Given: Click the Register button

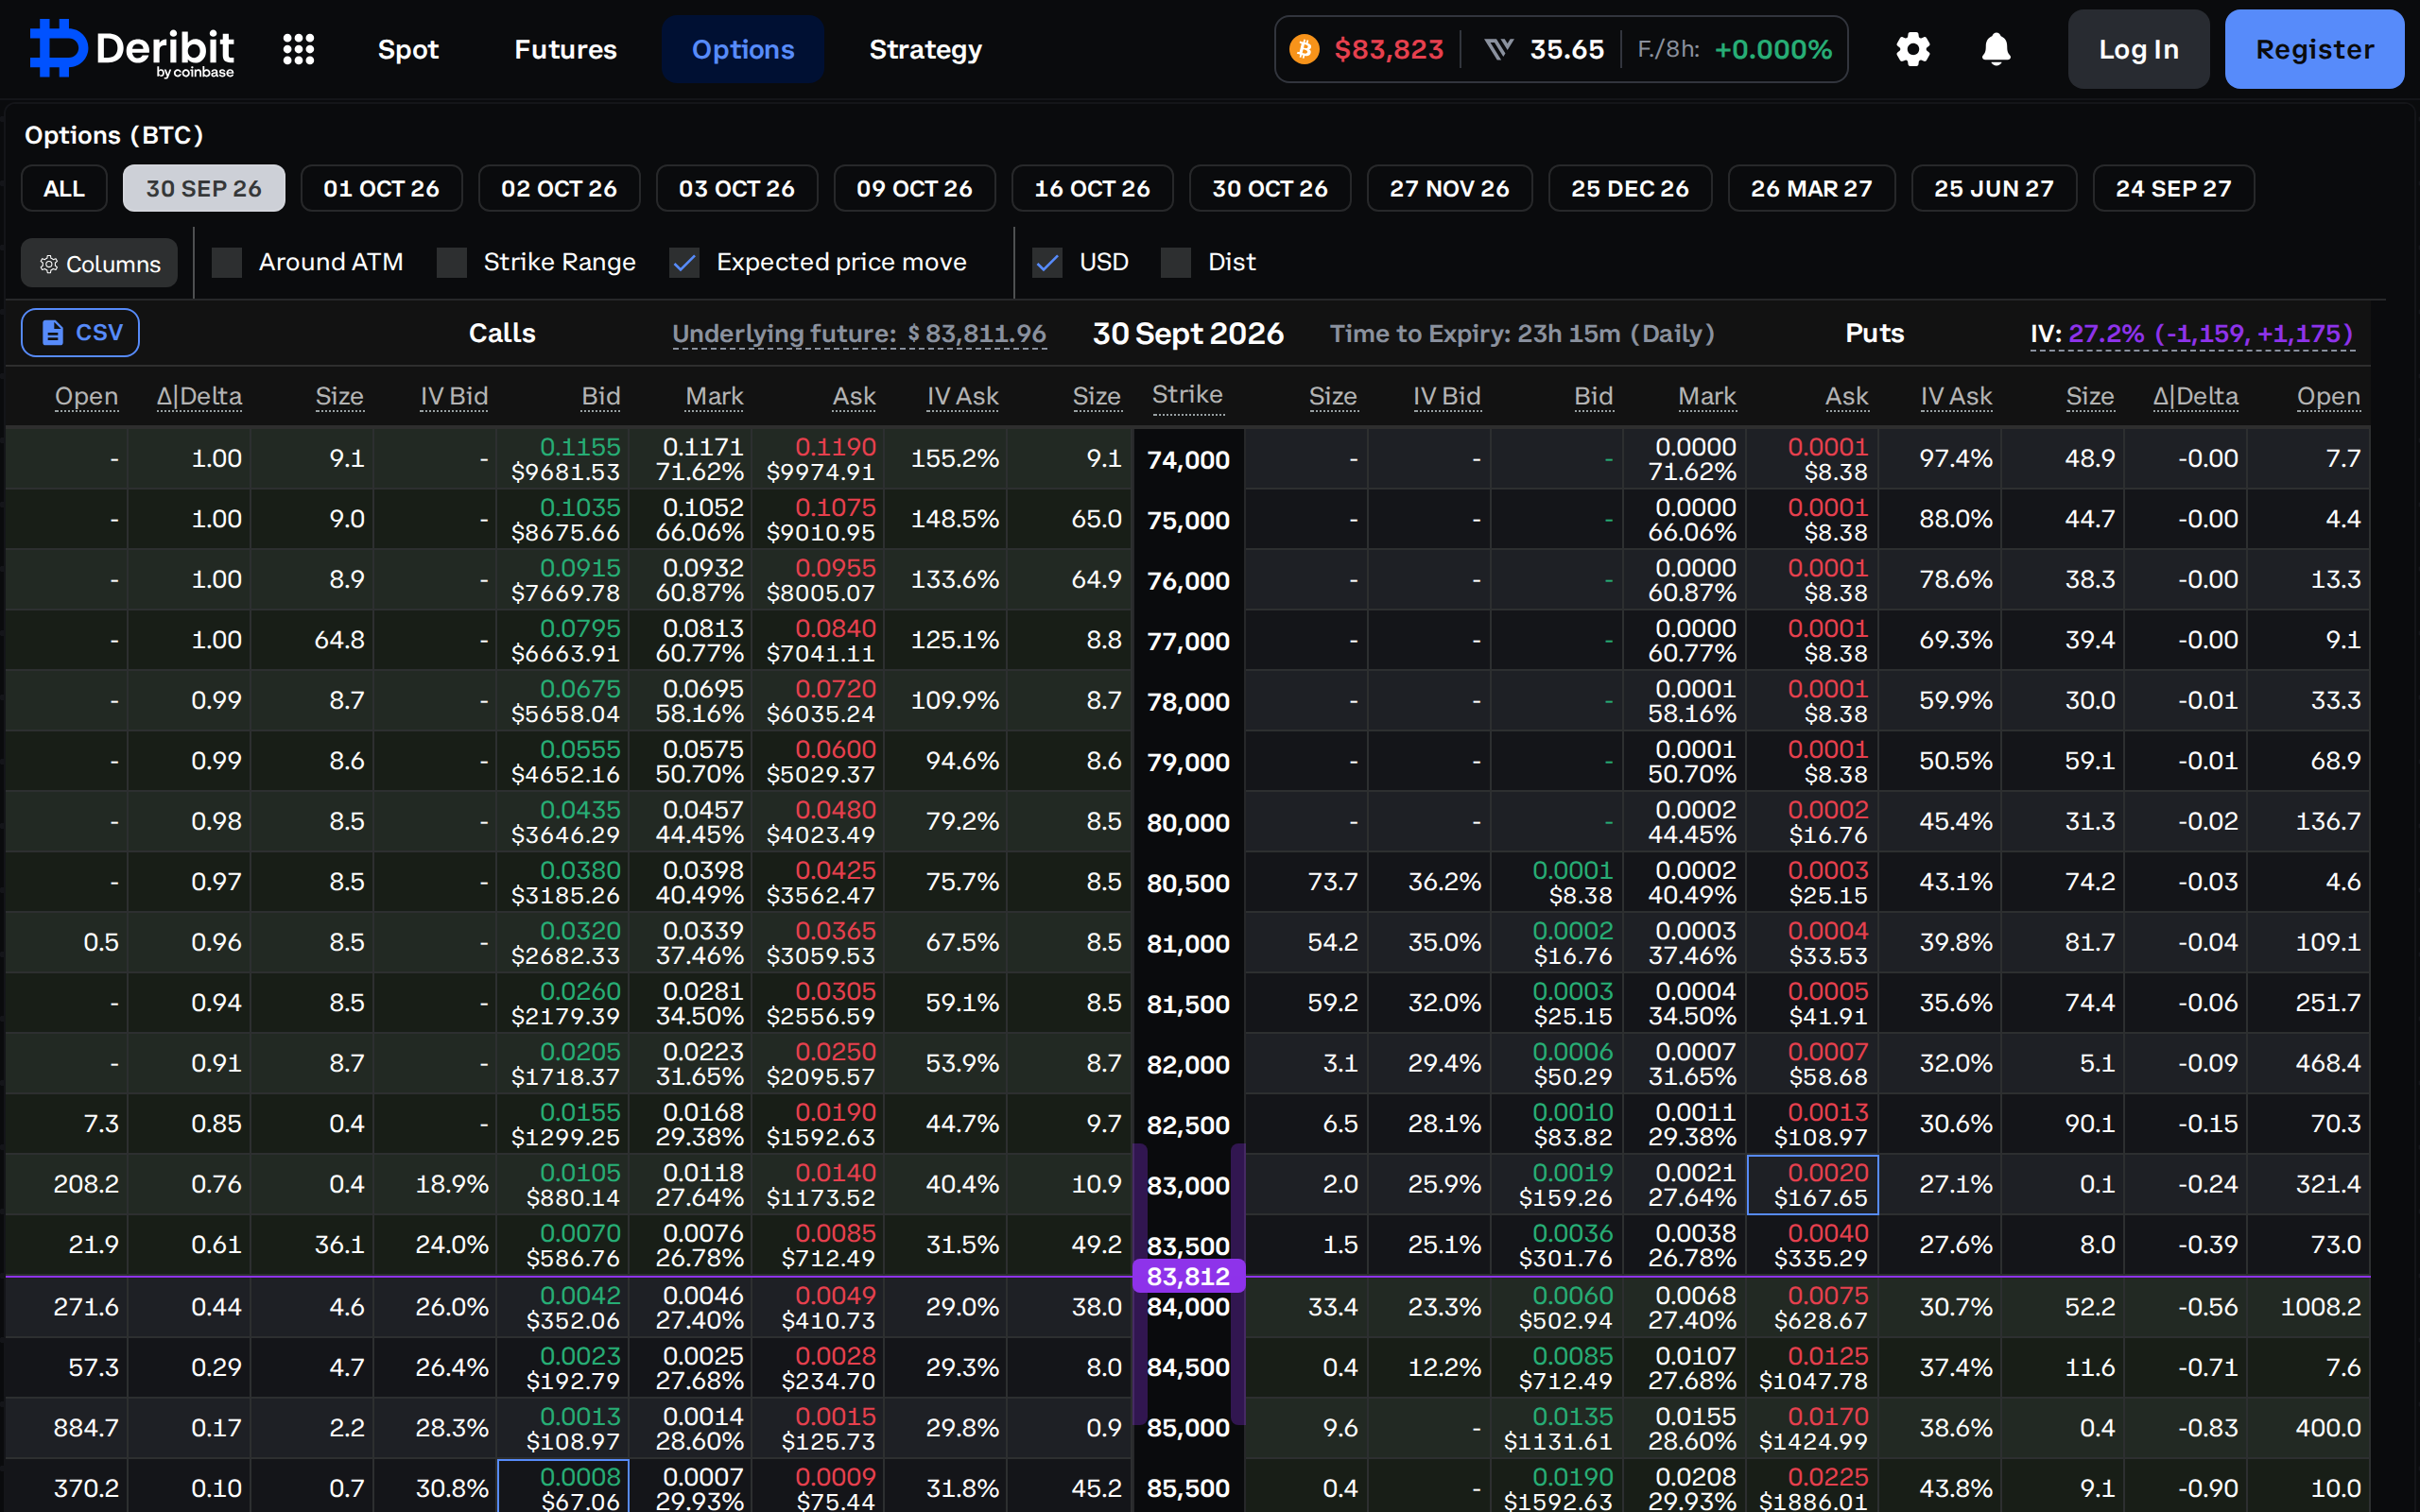Looking at the screenshot, I should 2314,49.
